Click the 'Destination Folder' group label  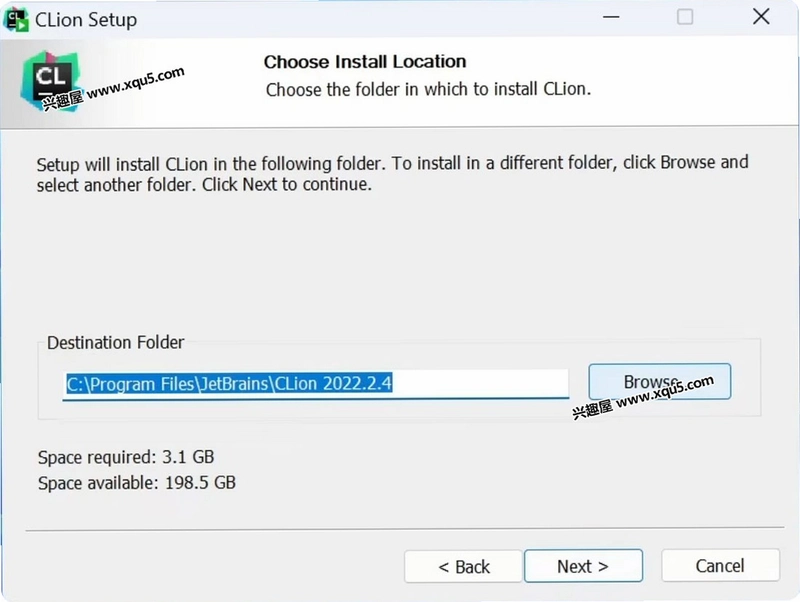click(x=115, y=342)
